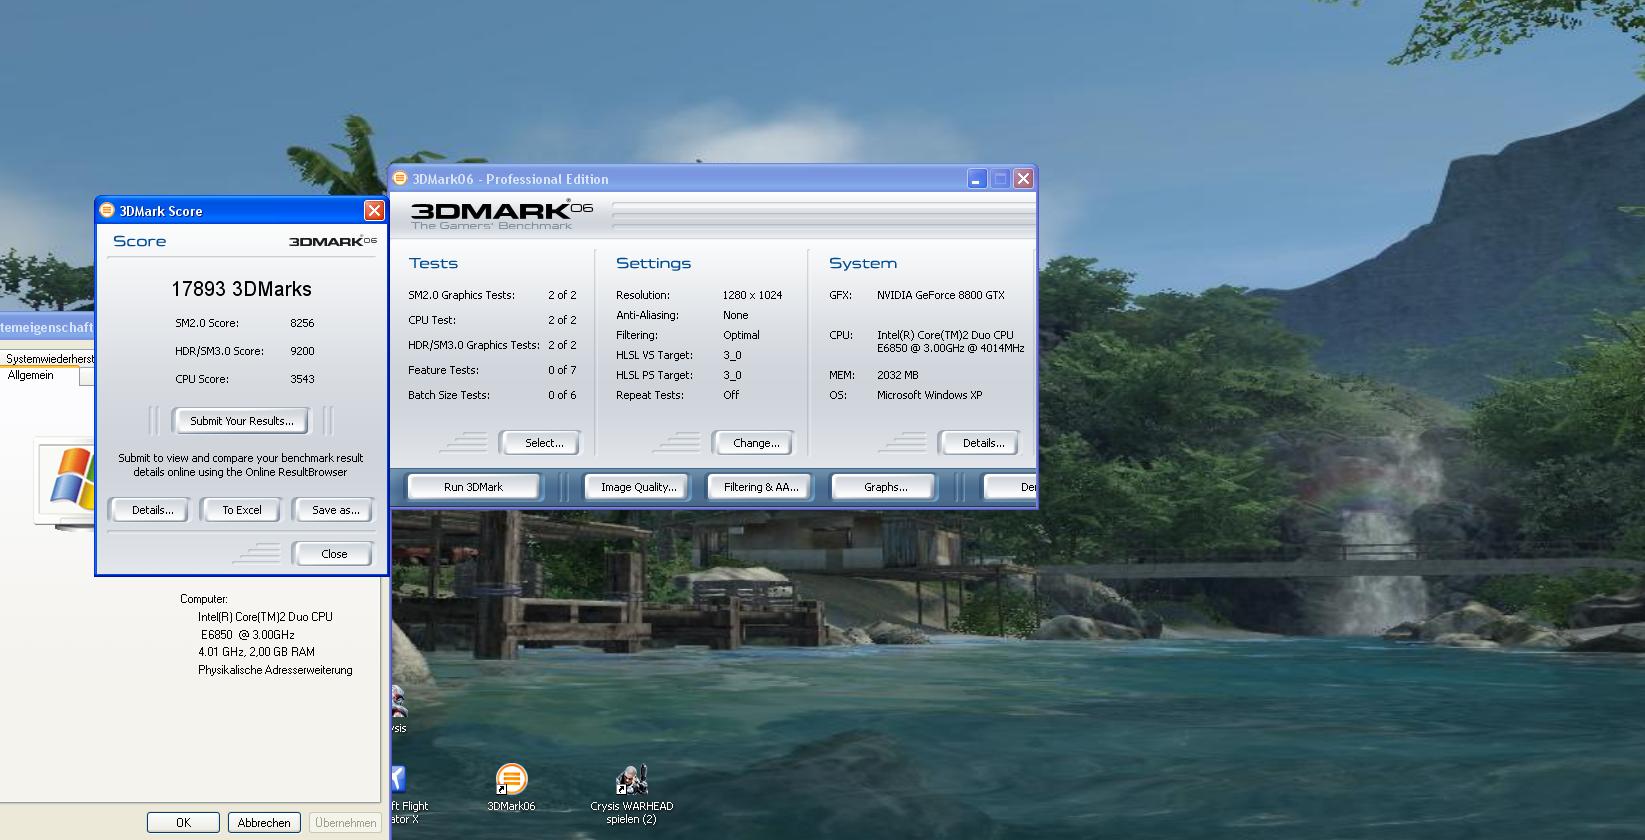Viewport: 1645px width, 840px height.
Task: Click CPU Test count 2 of 2
Action: point(562,320)
